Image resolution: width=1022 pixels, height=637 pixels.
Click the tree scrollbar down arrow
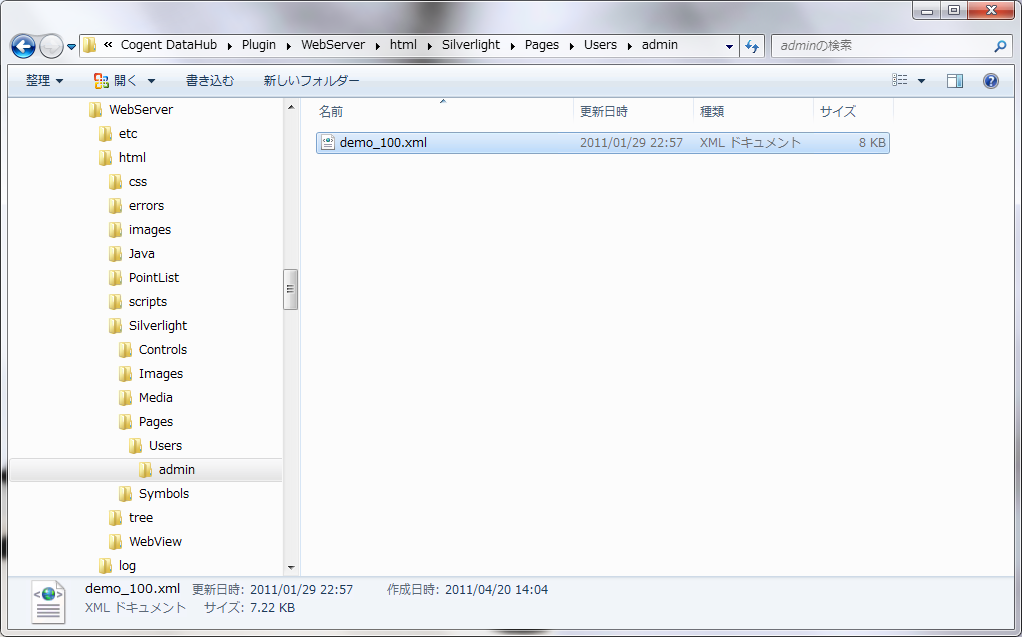tap(291, 568)
